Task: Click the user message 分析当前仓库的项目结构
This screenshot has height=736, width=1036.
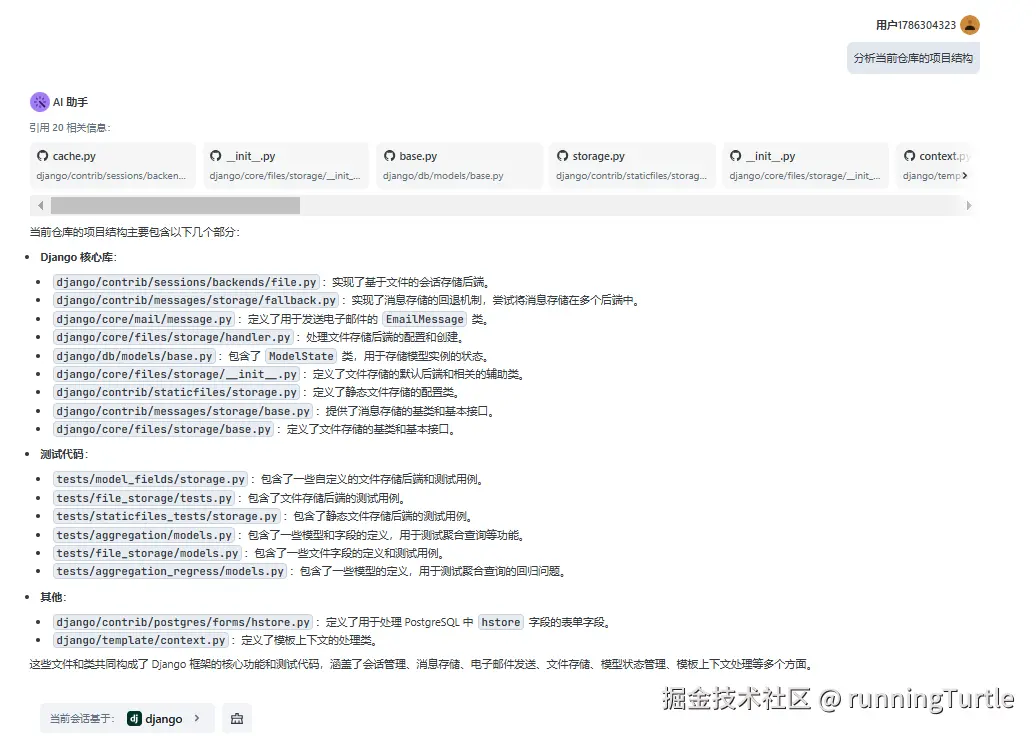Action: click(913, 58)
